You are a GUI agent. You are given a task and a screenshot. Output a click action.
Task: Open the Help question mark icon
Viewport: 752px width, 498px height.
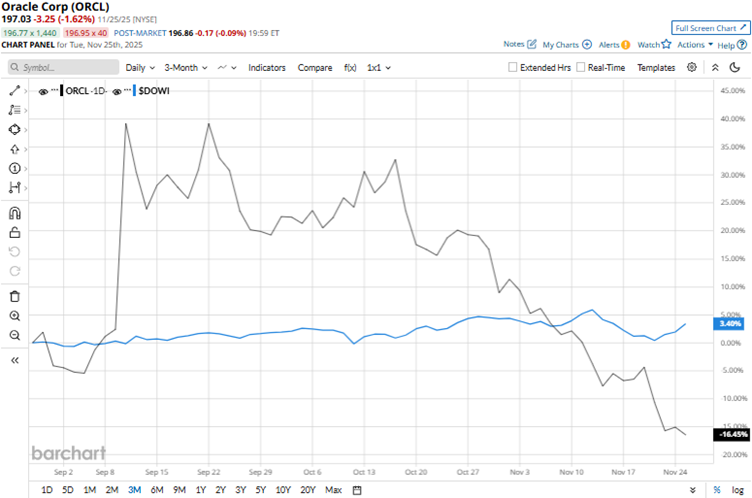point(742,45)
